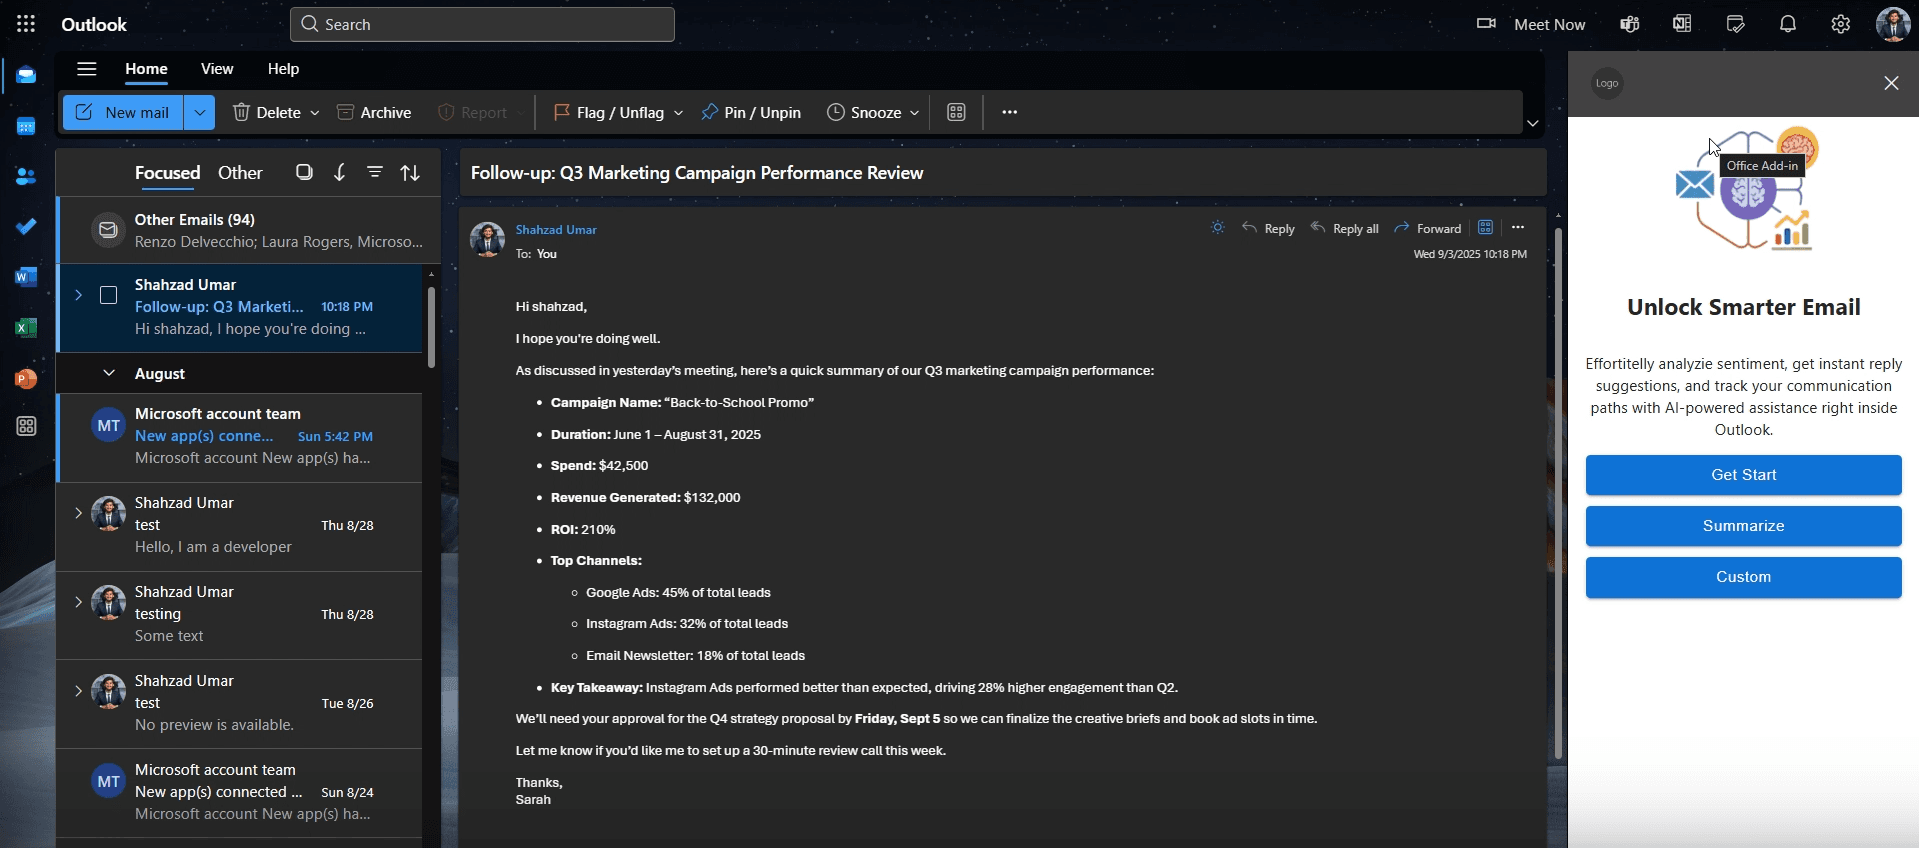Open Mail in the left sidebar
The height and width of the screenshot is (848, 1919).
tap(26, 76)
